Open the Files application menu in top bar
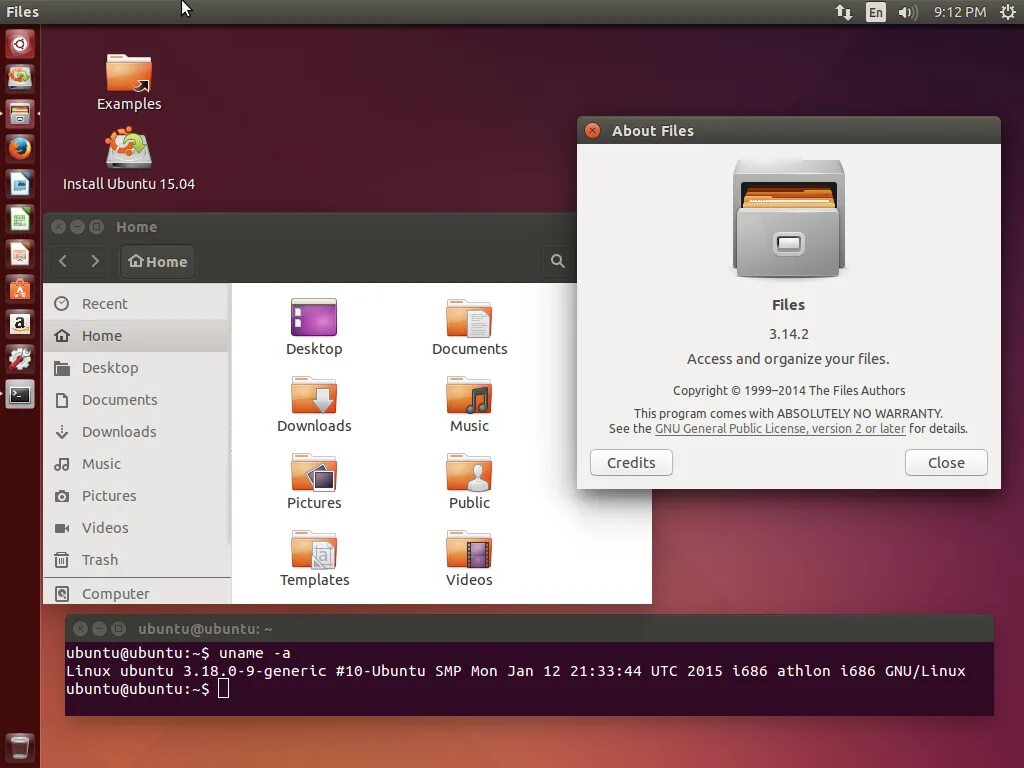The image size is (1024, 768). pyautogui.click(x=22, y=12)
